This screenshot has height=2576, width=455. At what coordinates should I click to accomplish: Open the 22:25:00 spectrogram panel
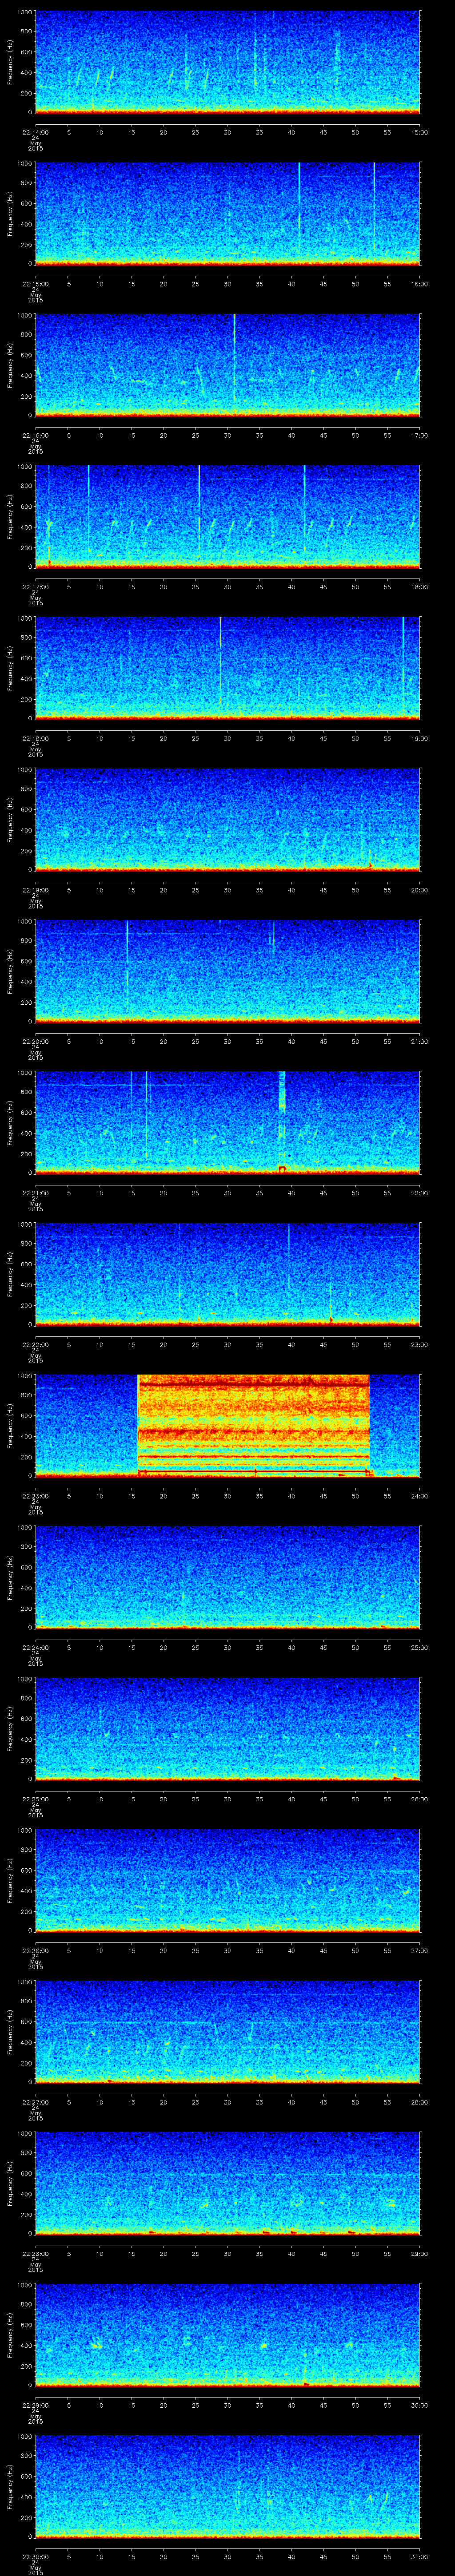[227, 1728]
